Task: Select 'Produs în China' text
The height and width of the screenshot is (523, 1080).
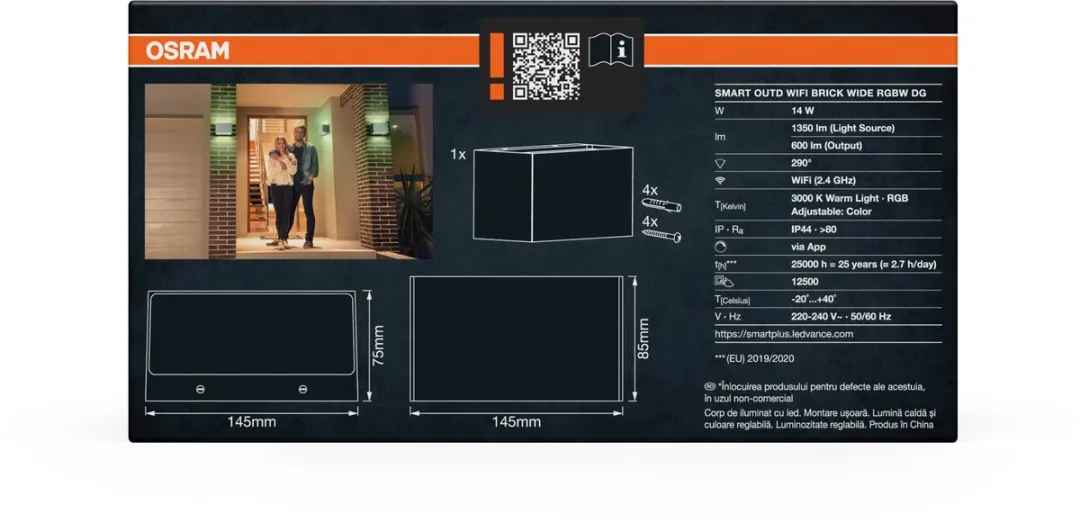Action: 902,425
